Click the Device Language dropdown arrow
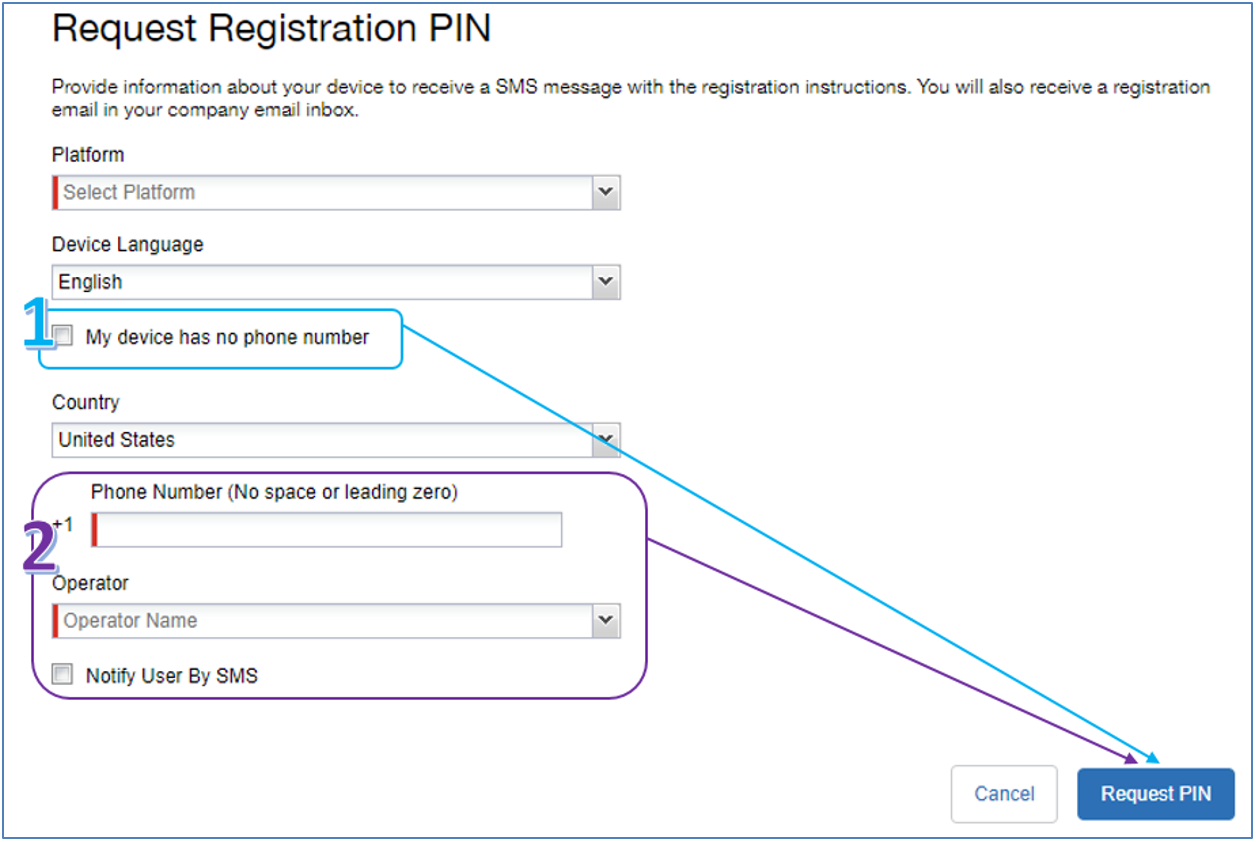 (x=606, y=282)
